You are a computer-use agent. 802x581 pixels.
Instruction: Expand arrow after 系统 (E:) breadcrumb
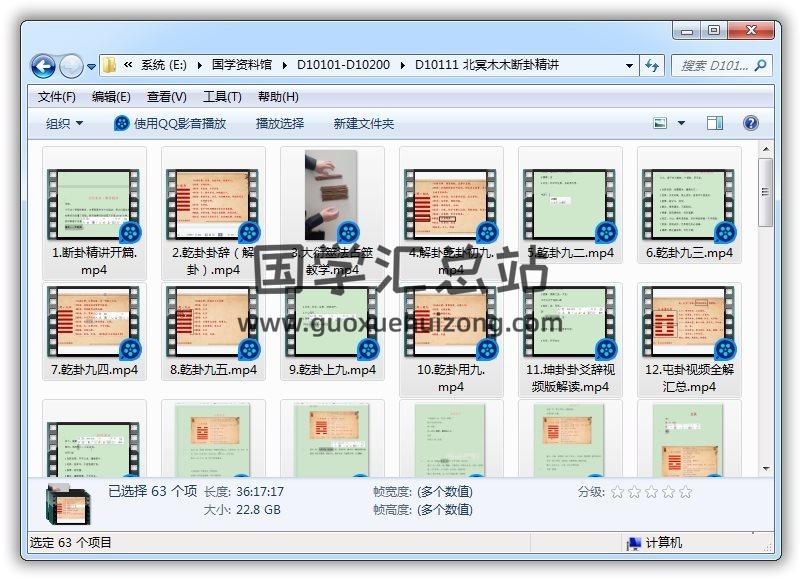click(199, 65)
